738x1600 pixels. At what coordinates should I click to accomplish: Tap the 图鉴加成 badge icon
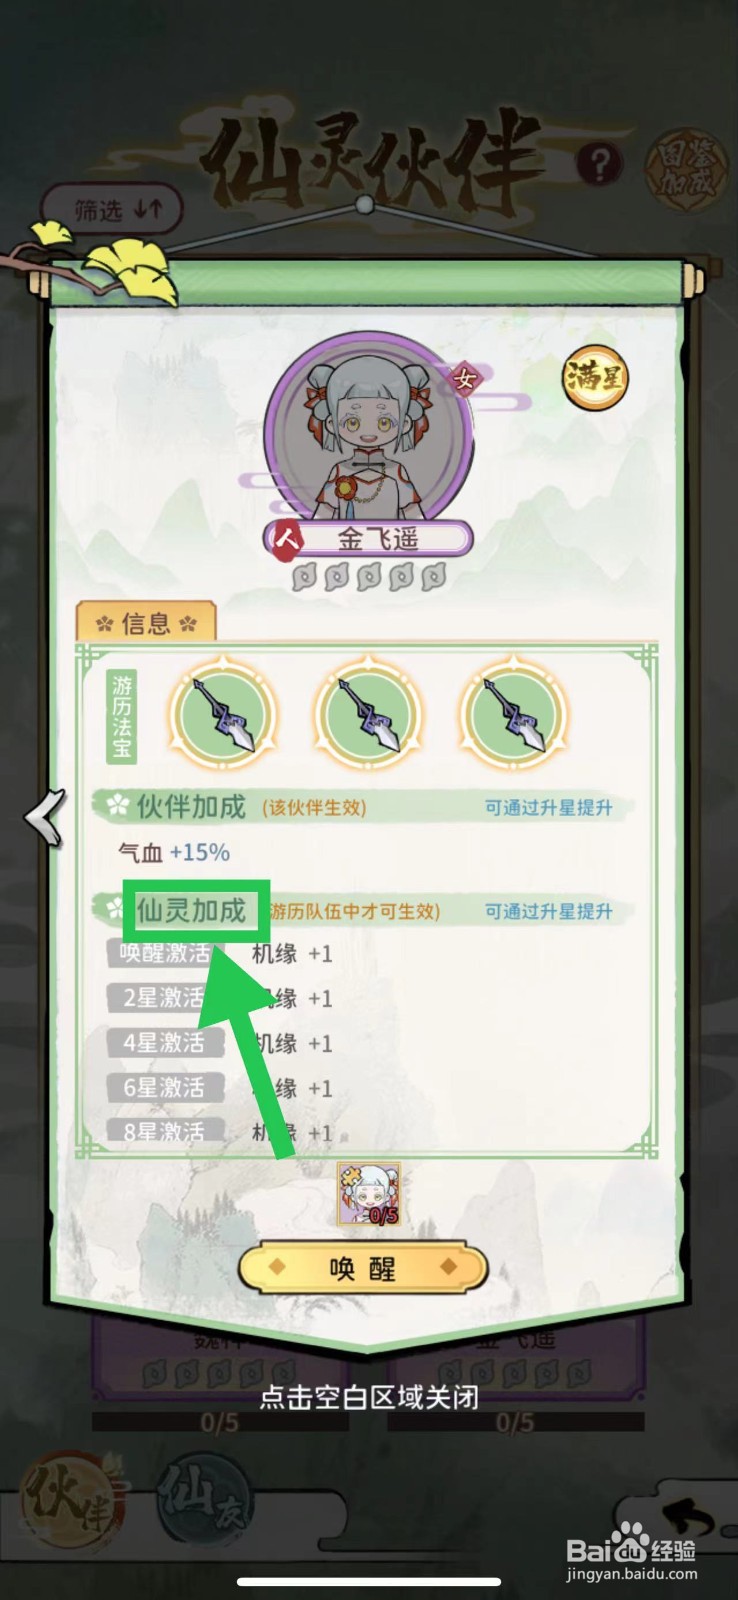(685, 169)
